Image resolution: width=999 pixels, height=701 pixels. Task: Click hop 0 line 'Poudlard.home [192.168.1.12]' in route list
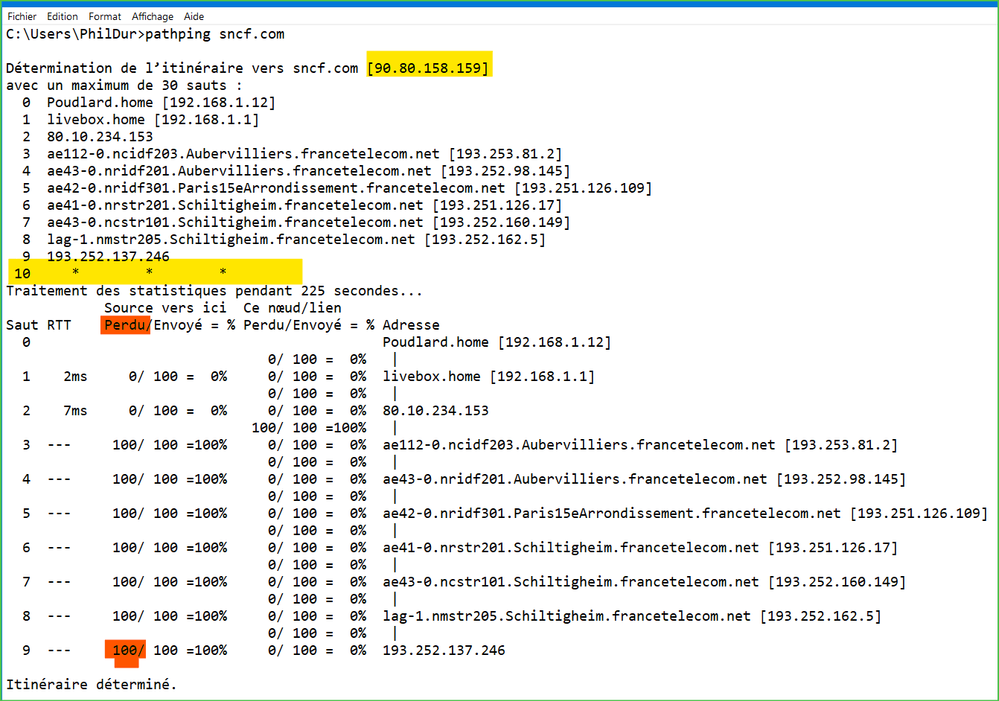(x=161, y=103)
